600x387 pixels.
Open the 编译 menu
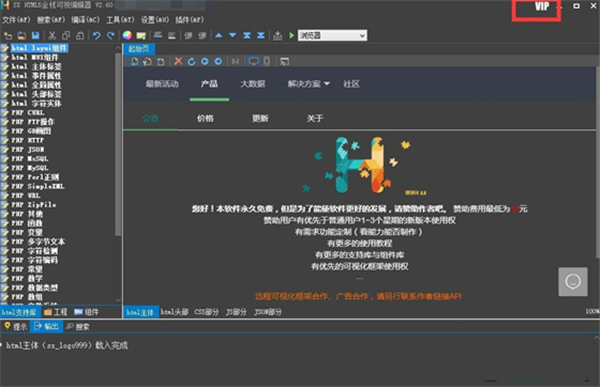85,20
